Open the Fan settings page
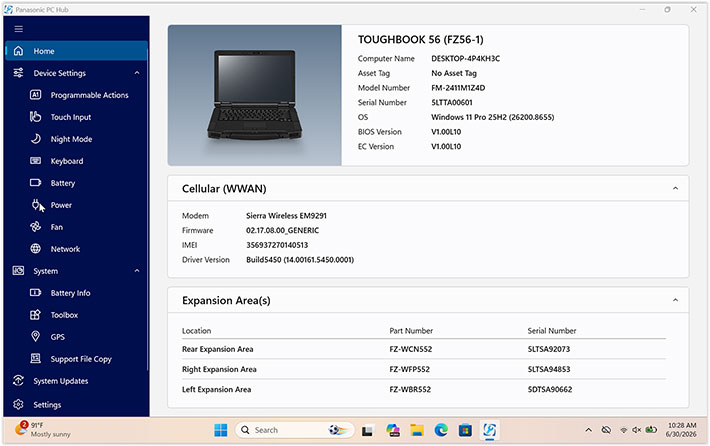710x446 pixels. pyautogui.click(x=57, y=227)
